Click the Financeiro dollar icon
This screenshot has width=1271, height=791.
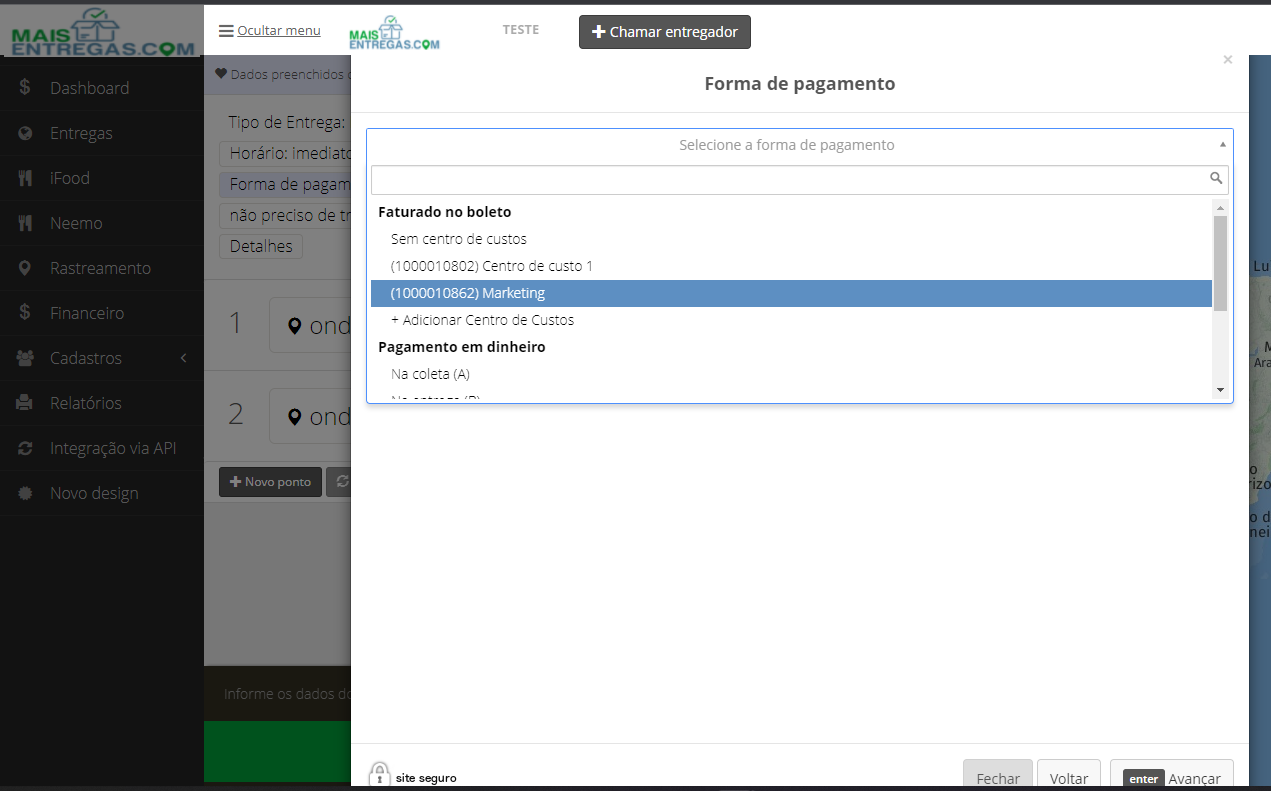click(25, 313)
